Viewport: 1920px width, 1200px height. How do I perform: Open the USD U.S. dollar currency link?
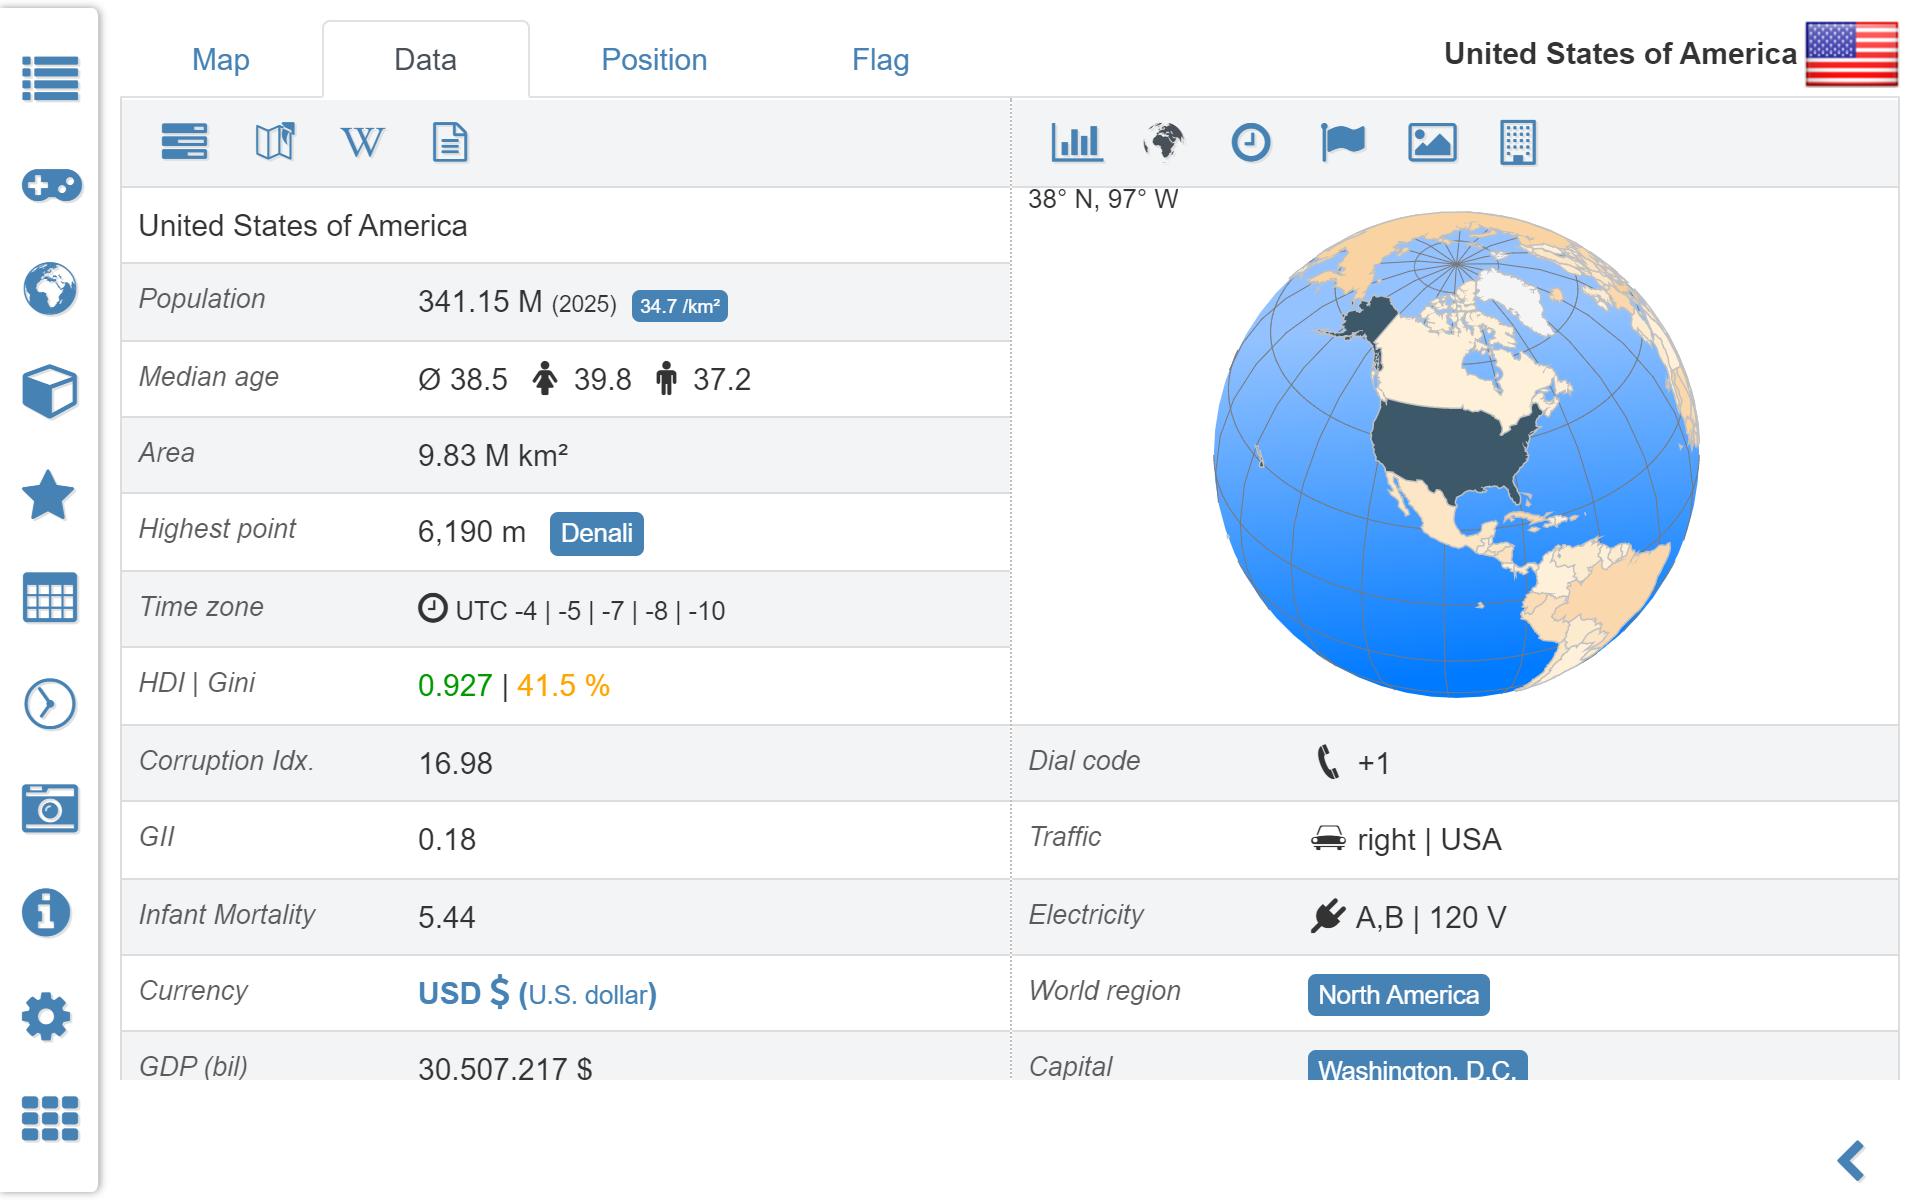tap(537, 993)
